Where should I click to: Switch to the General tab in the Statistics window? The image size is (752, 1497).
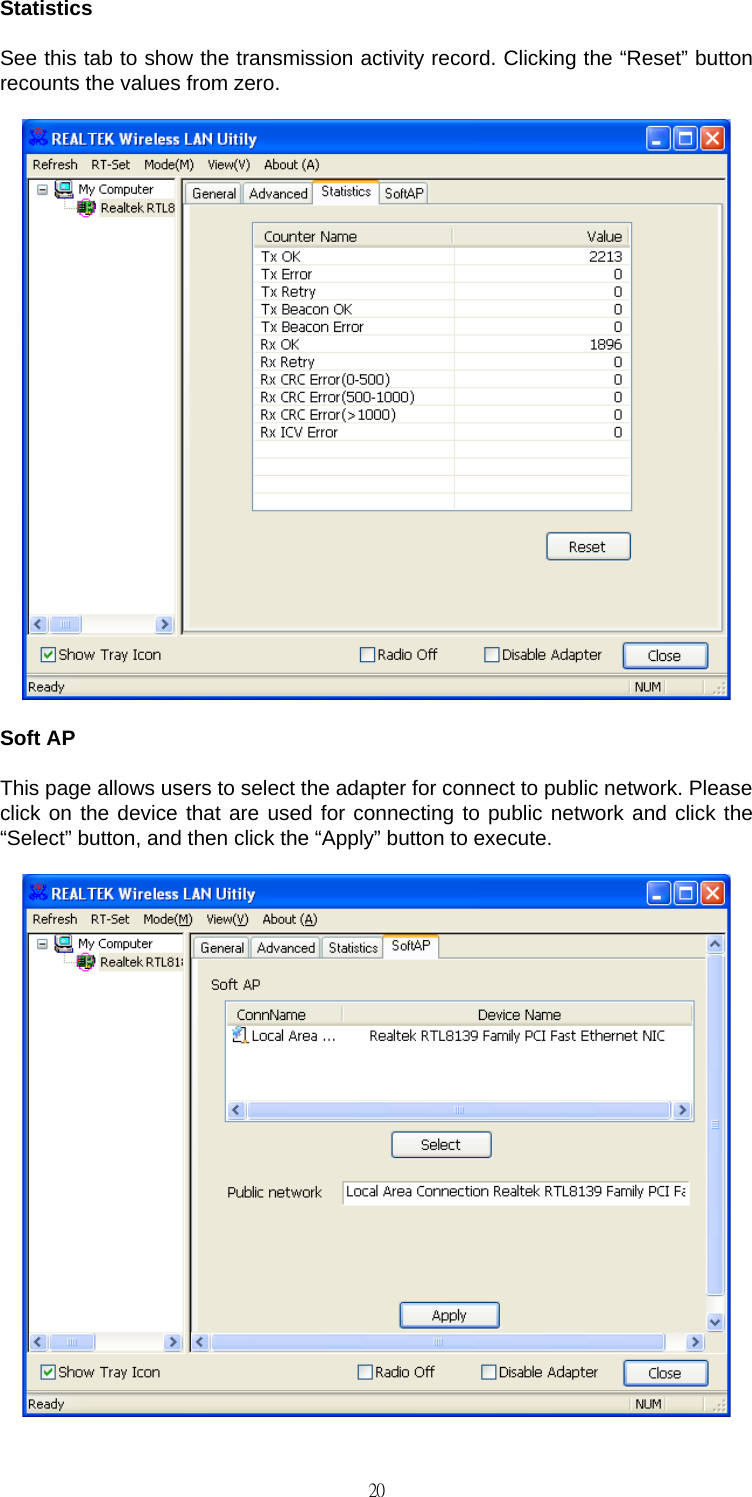coord(214,194)
